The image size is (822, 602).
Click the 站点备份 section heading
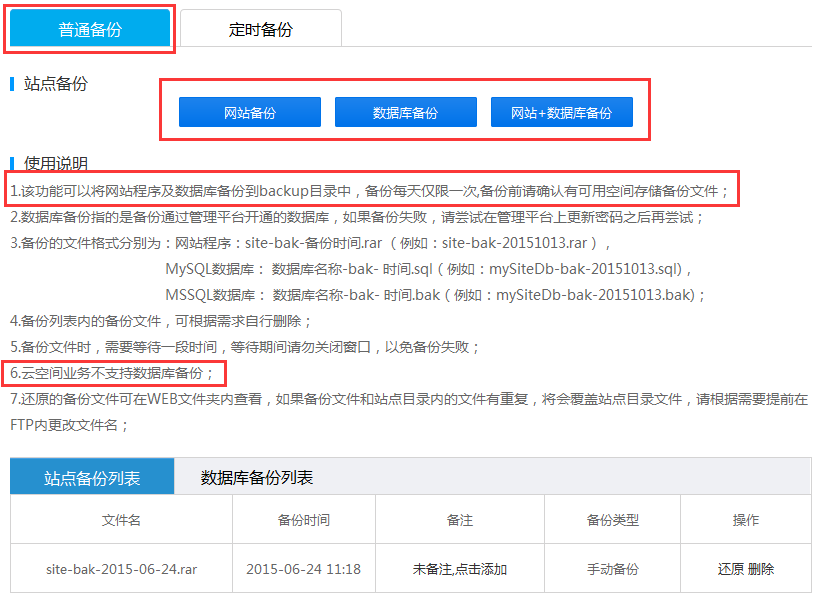click(x=55, y=84)
